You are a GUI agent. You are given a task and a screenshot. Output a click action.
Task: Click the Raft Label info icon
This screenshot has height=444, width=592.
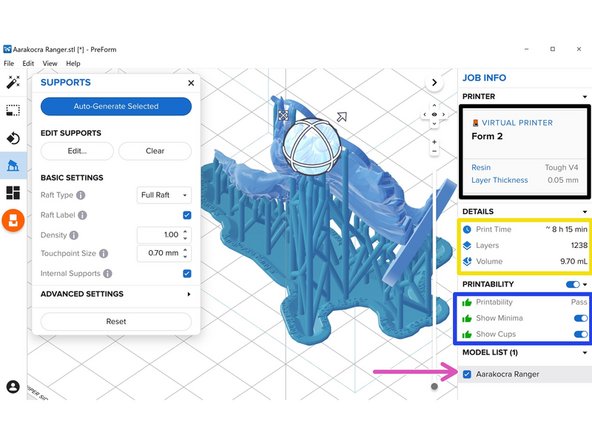point(82,215)
